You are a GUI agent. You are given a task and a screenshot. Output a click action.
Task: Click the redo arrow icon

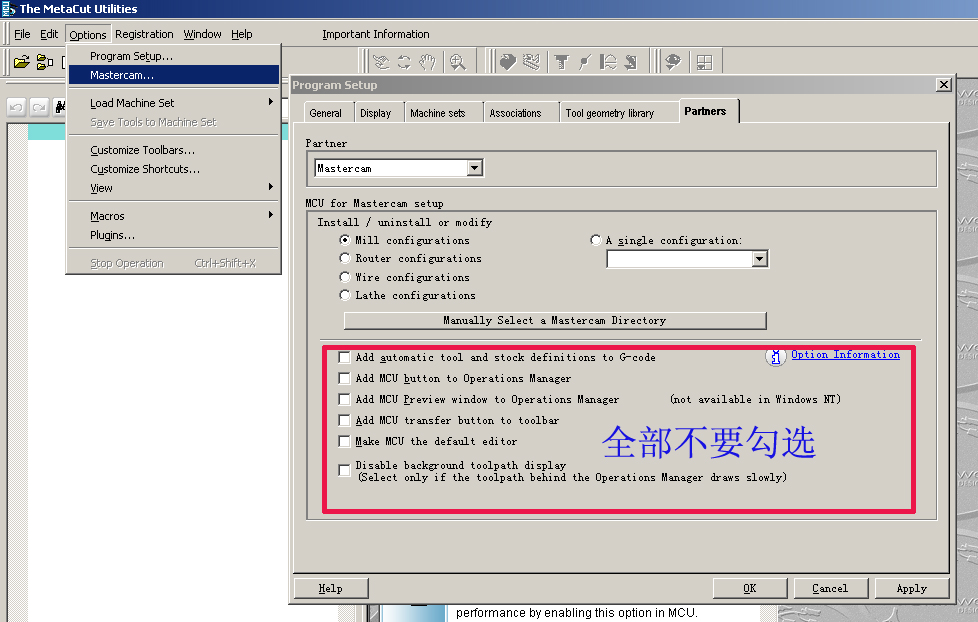click(x=39, y=107)
